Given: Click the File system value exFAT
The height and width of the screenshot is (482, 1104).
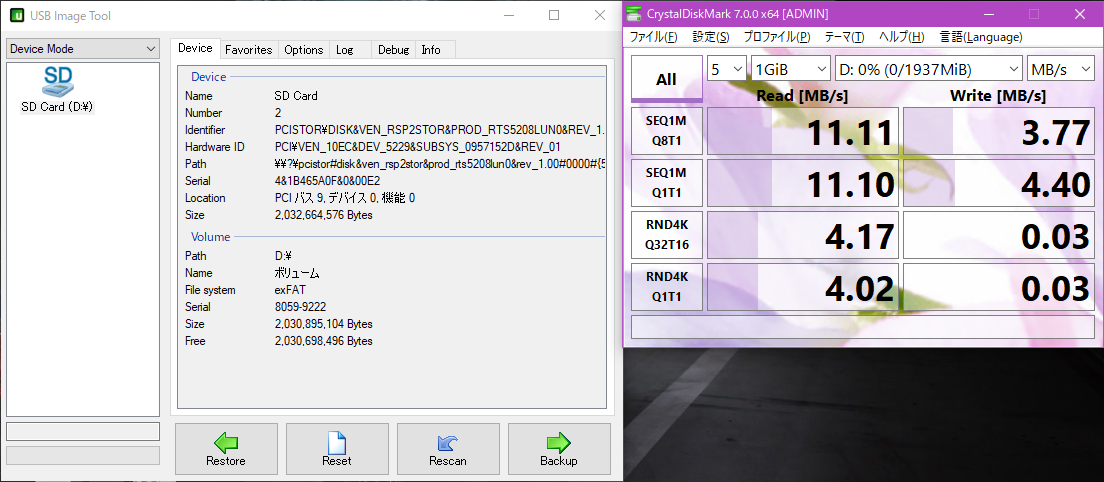Looking at the screenshot, I should 290,290.
